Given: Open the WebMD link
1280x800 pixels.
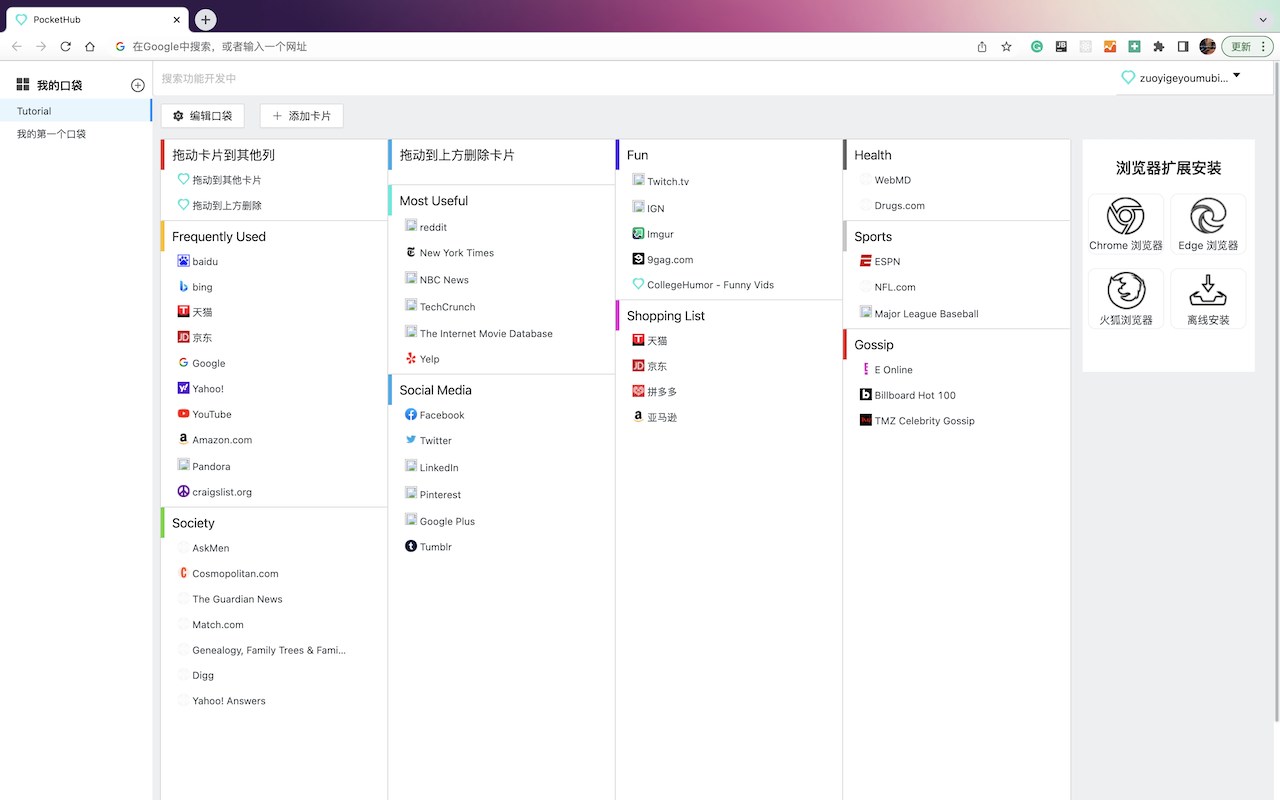Looking at the screenshot, I should tap(892, 180).
